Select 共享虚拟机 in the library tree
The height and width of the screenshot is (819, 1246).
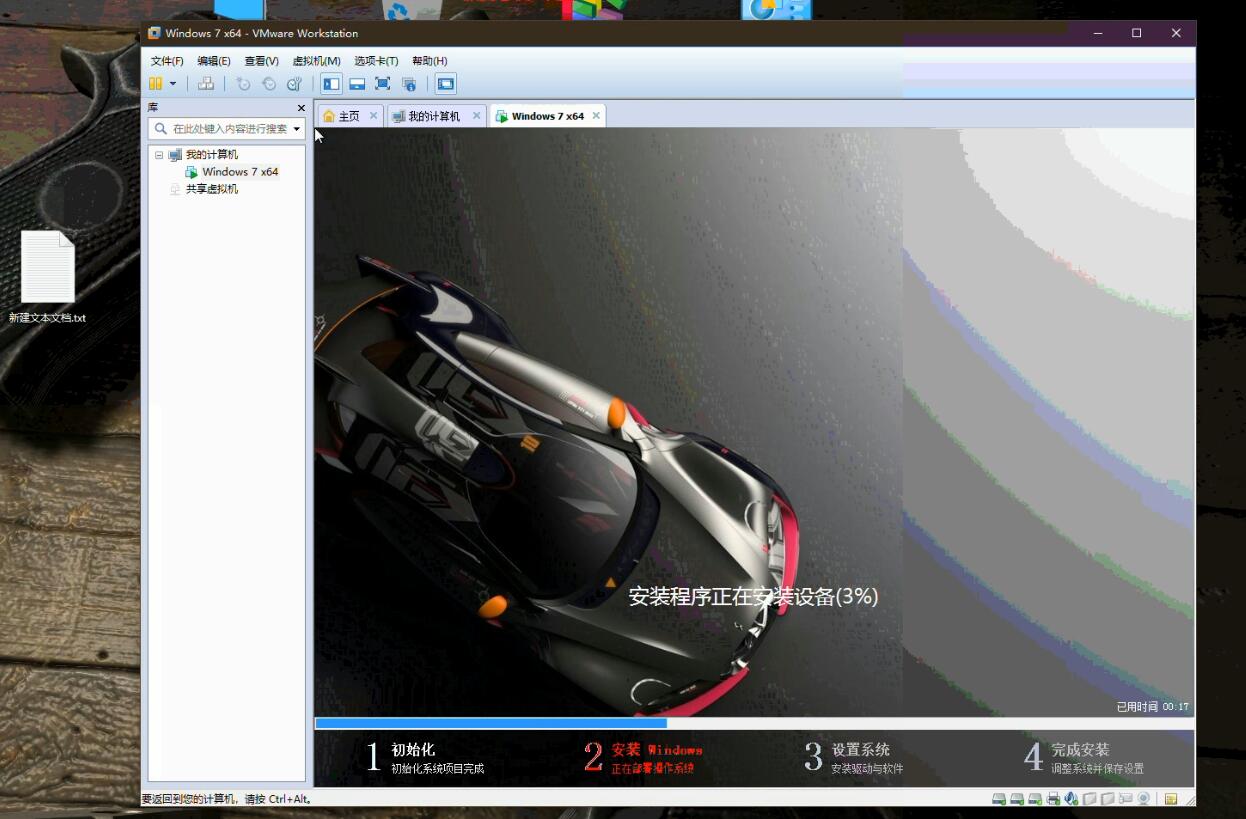pos(211,189)
